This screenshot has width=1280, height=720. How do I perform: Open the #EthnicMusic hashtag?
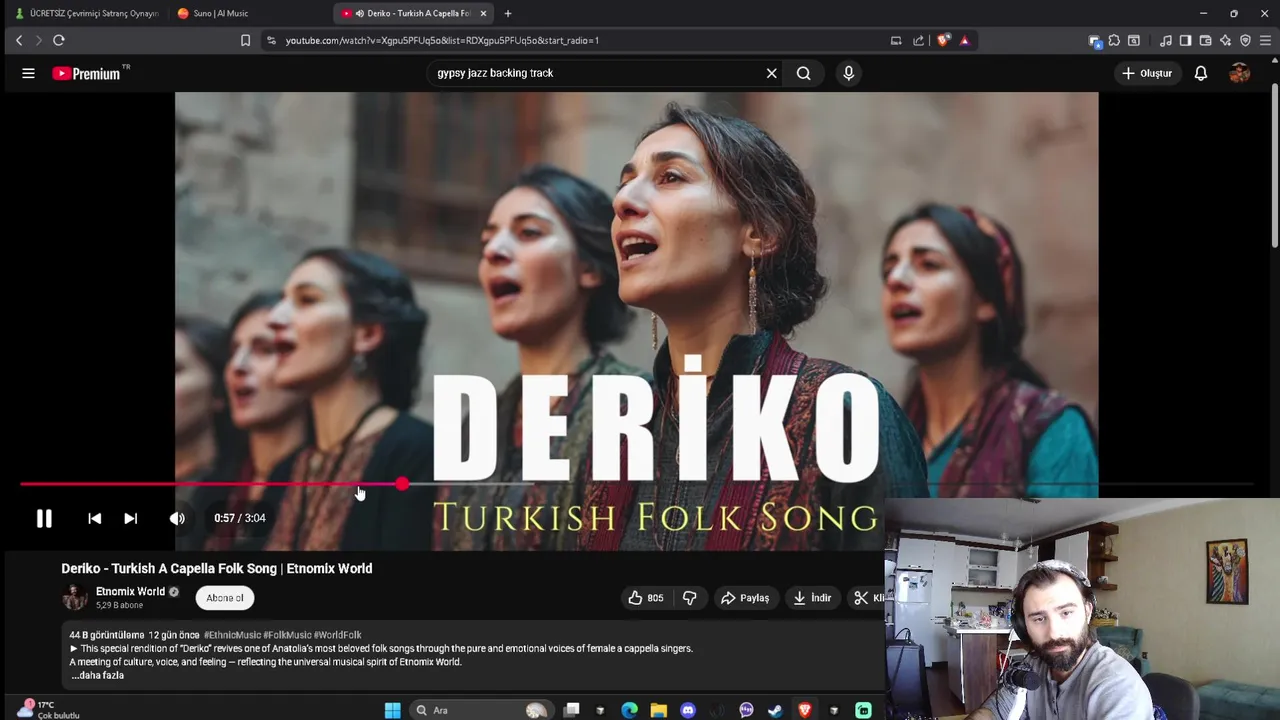[232, 635]
